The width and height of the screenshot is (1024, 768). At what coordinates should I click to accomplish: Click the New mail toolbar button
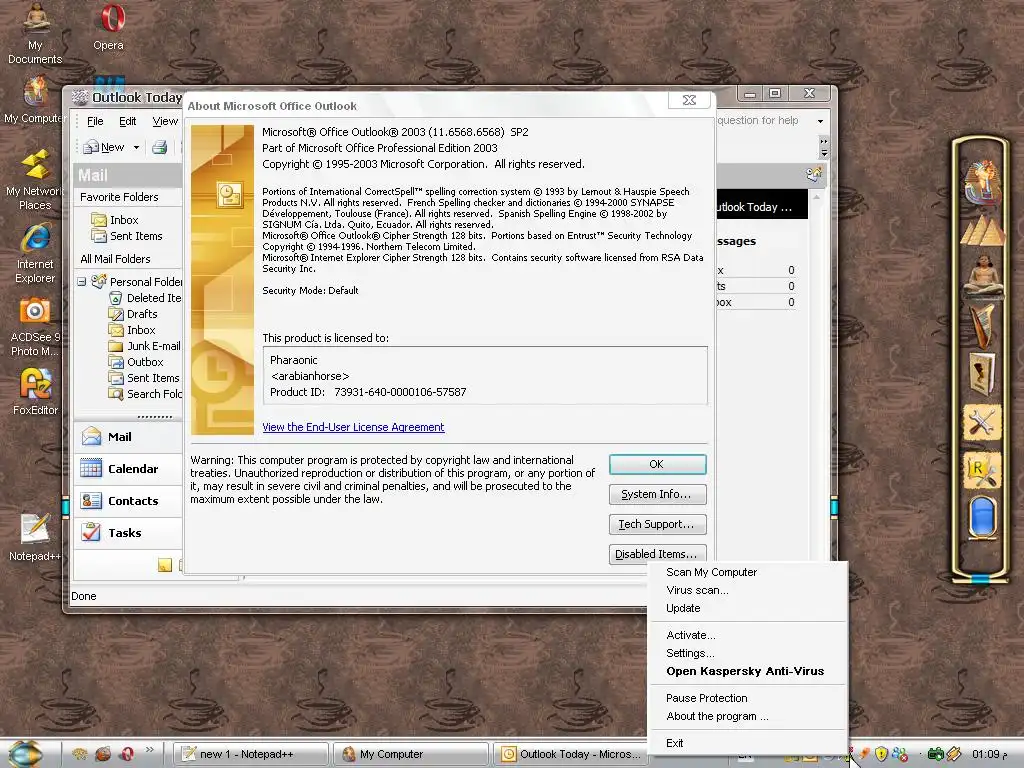click(x=104, y=148)
